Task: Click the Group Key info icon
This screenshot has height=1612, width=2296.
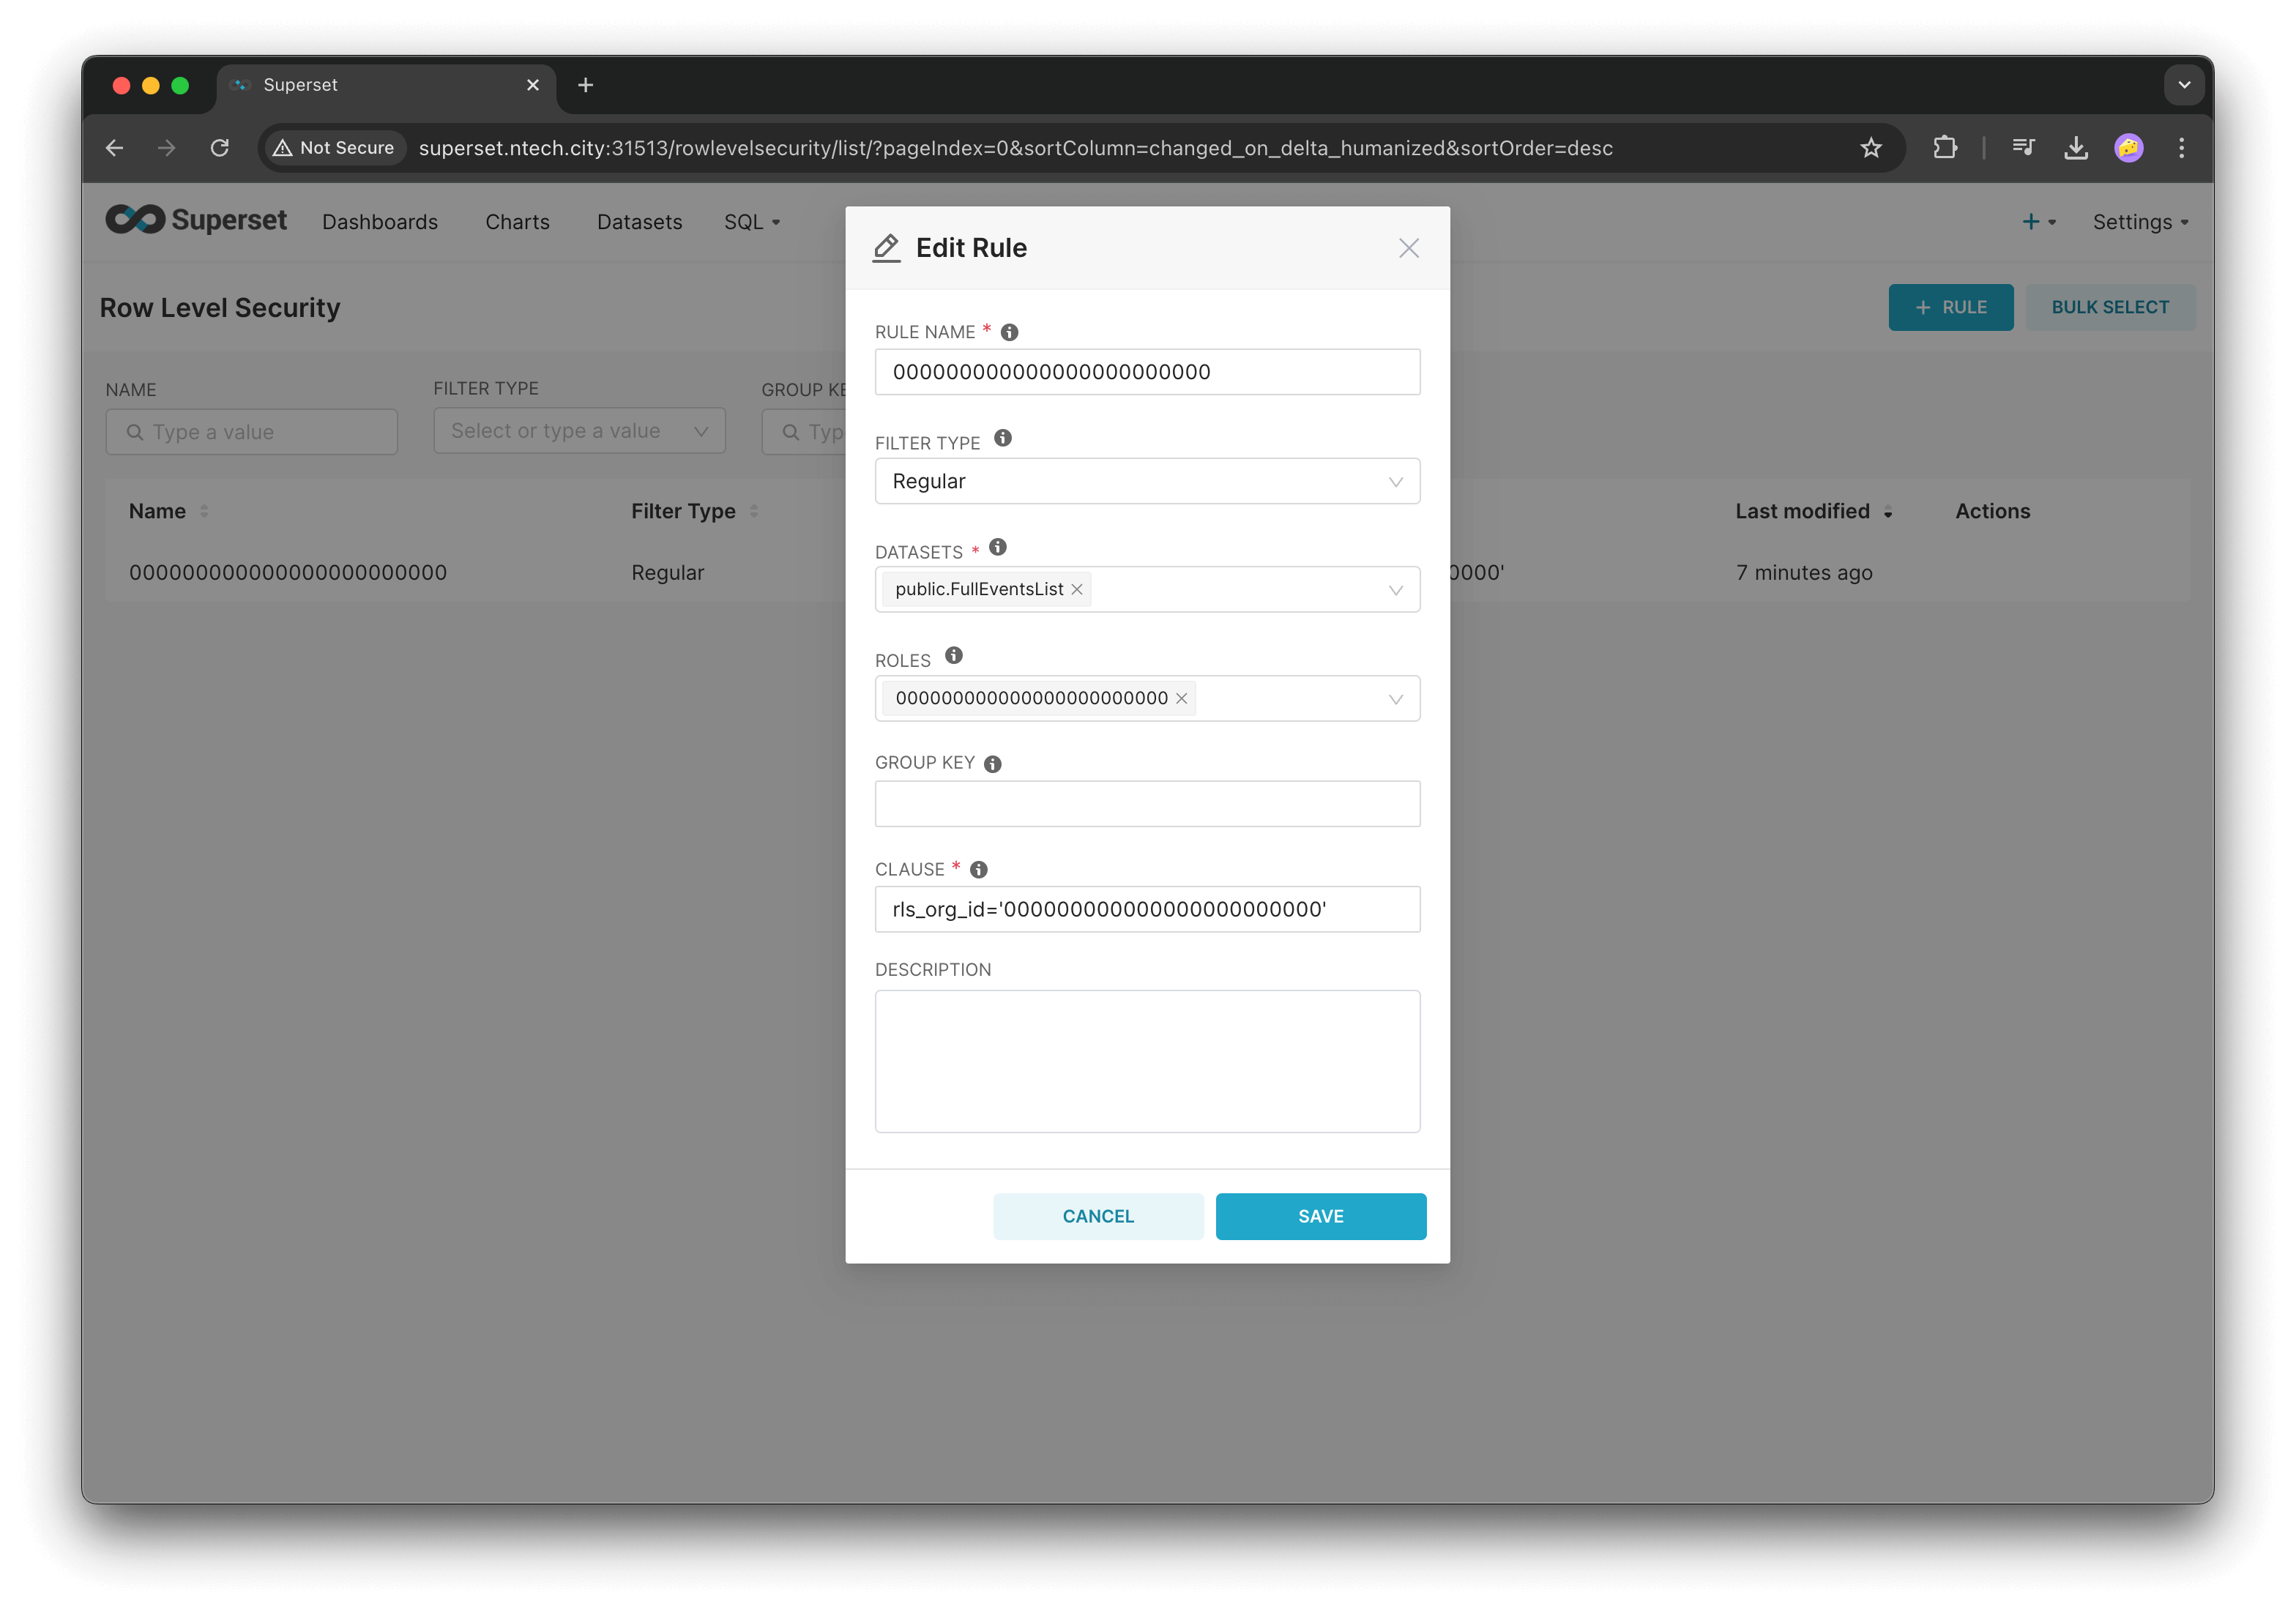Action: point(992,764)
